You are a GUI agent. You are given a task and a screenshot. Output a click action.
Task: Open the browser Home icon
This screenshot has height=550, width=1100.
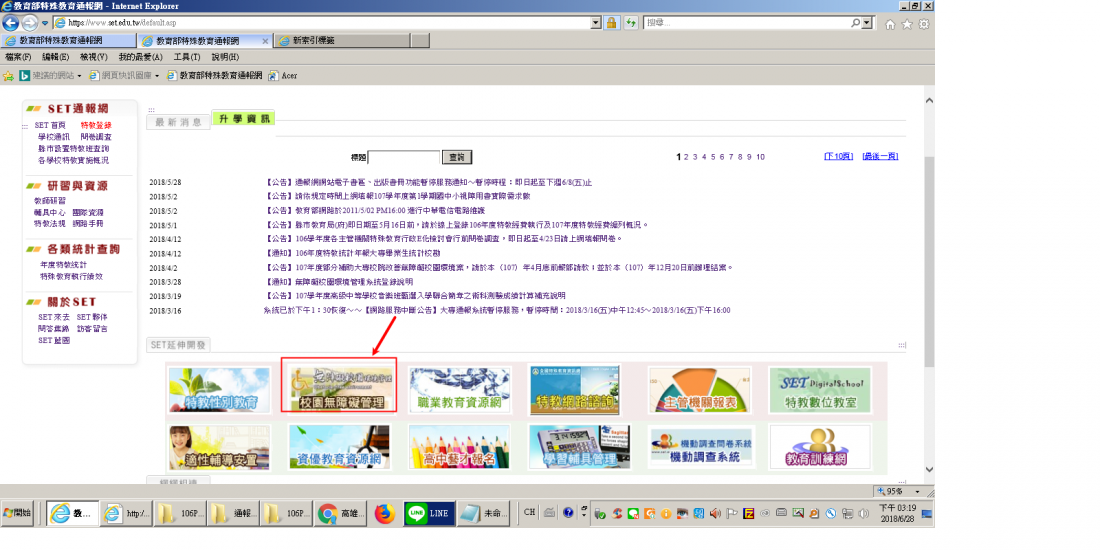click(890, 24)
